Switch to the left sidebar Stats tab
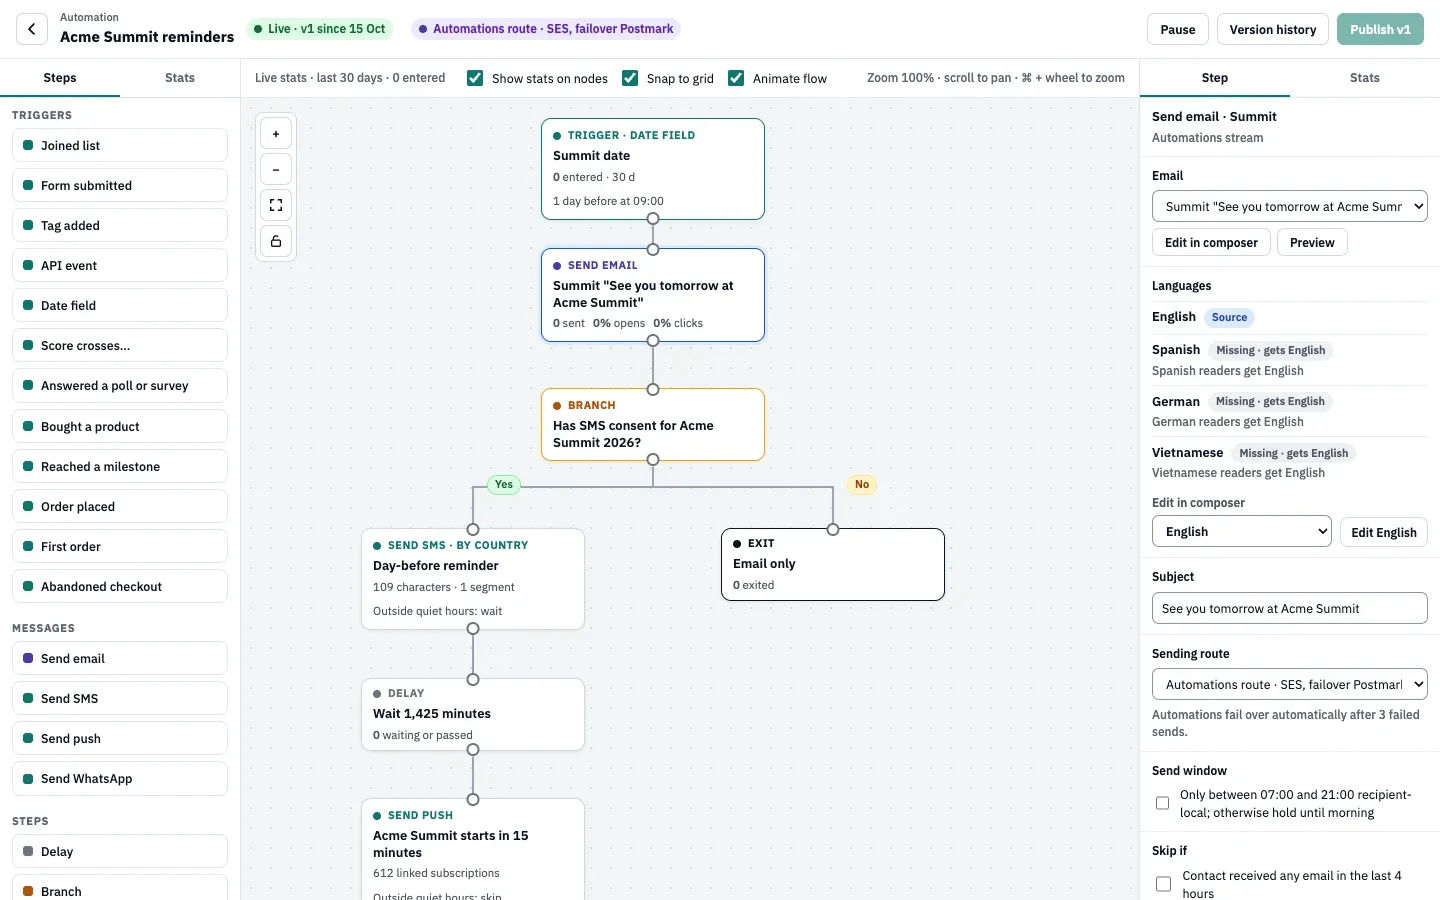The width and height of the screenshot is (1440, 900). pos(180,78)
